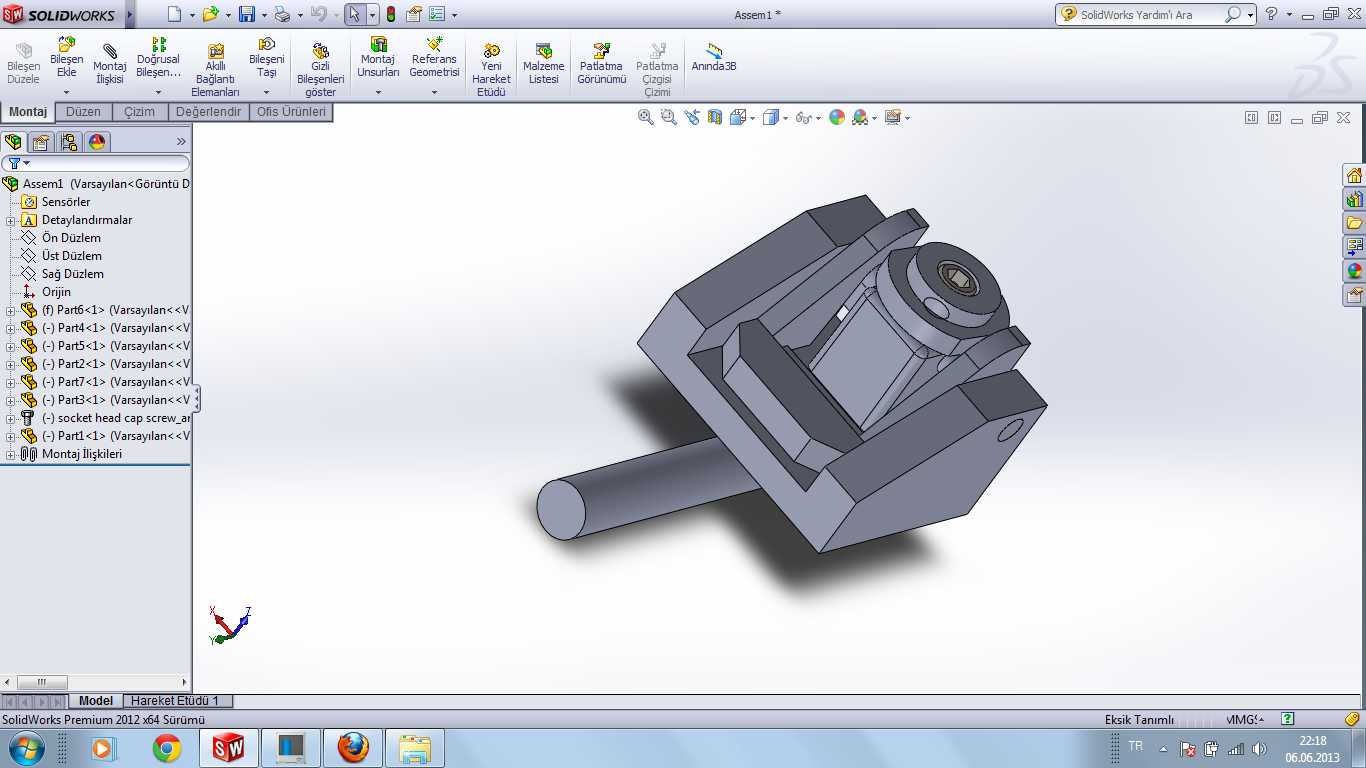Select the Sensörler item in tree
Viewport: 1366px width, 768px height.
(66, 202)
